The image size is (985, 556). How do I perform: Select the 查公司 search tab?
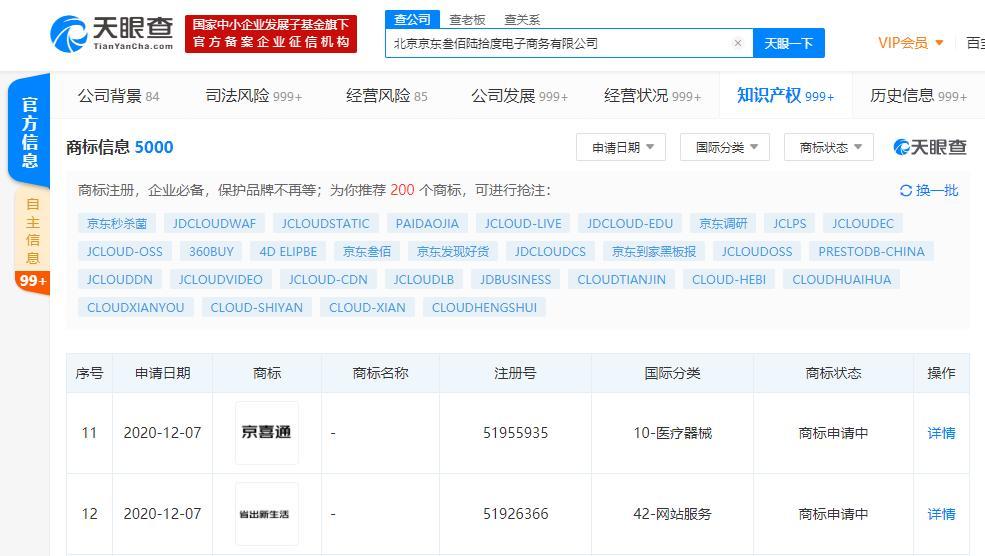point(412,19)
